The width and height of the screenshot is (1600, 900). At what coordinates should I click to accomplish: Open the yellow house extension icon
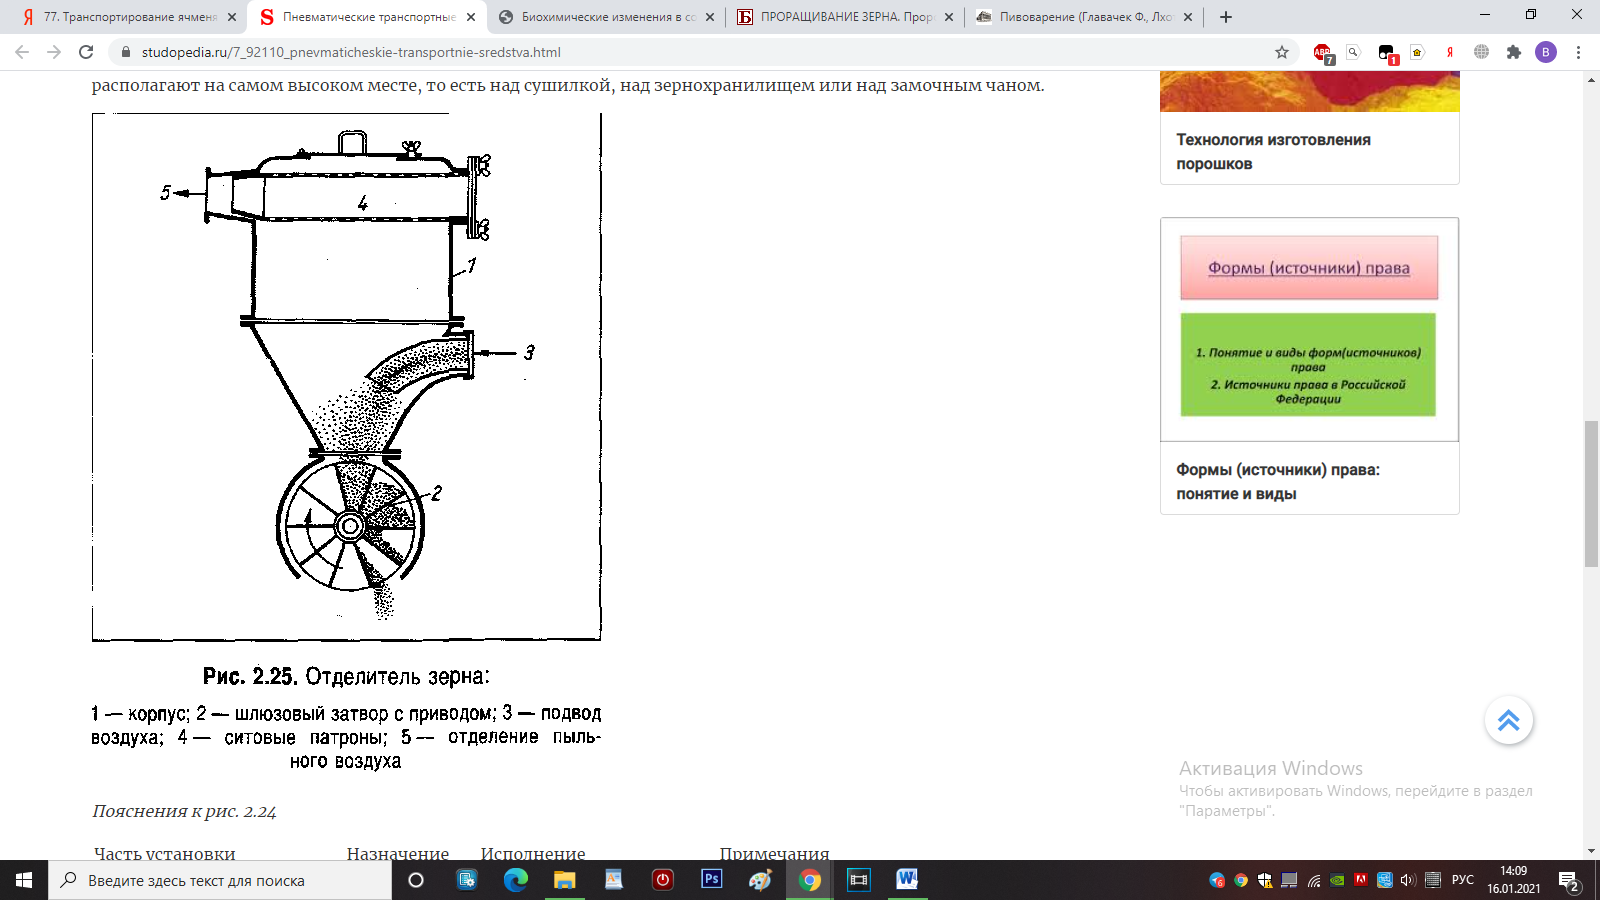point(1417,52)
